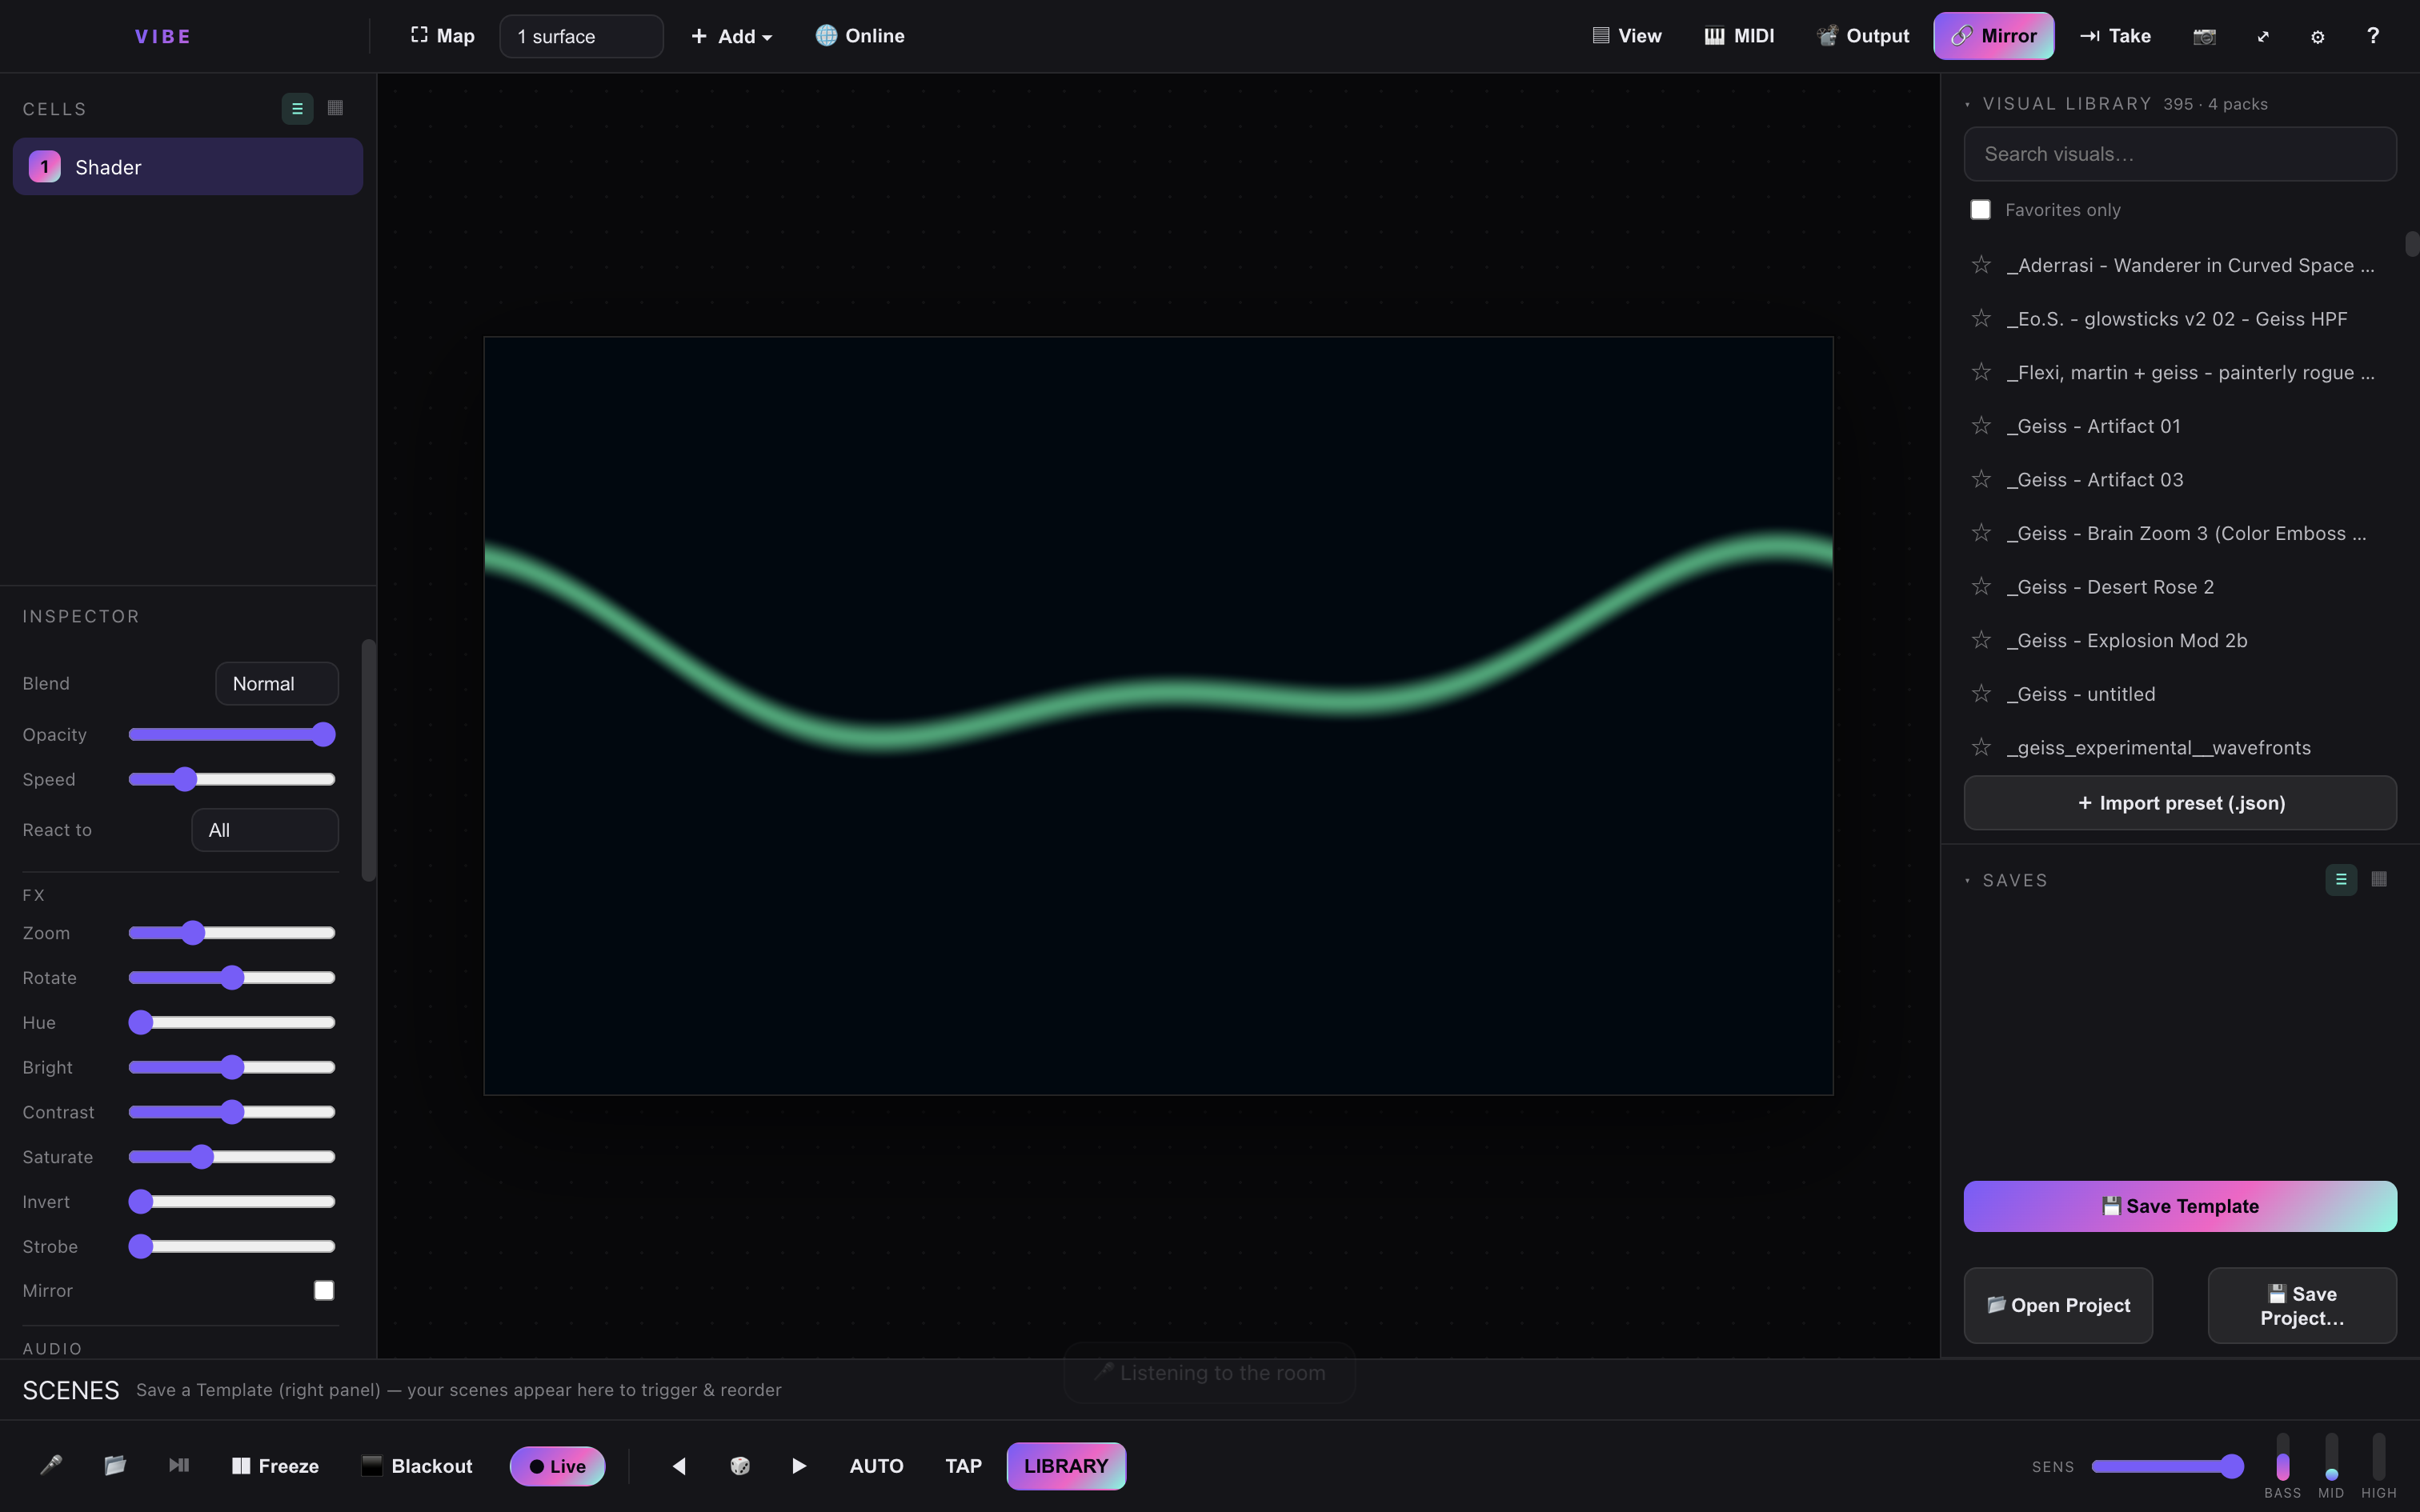Select the Shader cell
Image resolution: width=2420 pixels, height=1512 pixels.
(x=188, y=167)
